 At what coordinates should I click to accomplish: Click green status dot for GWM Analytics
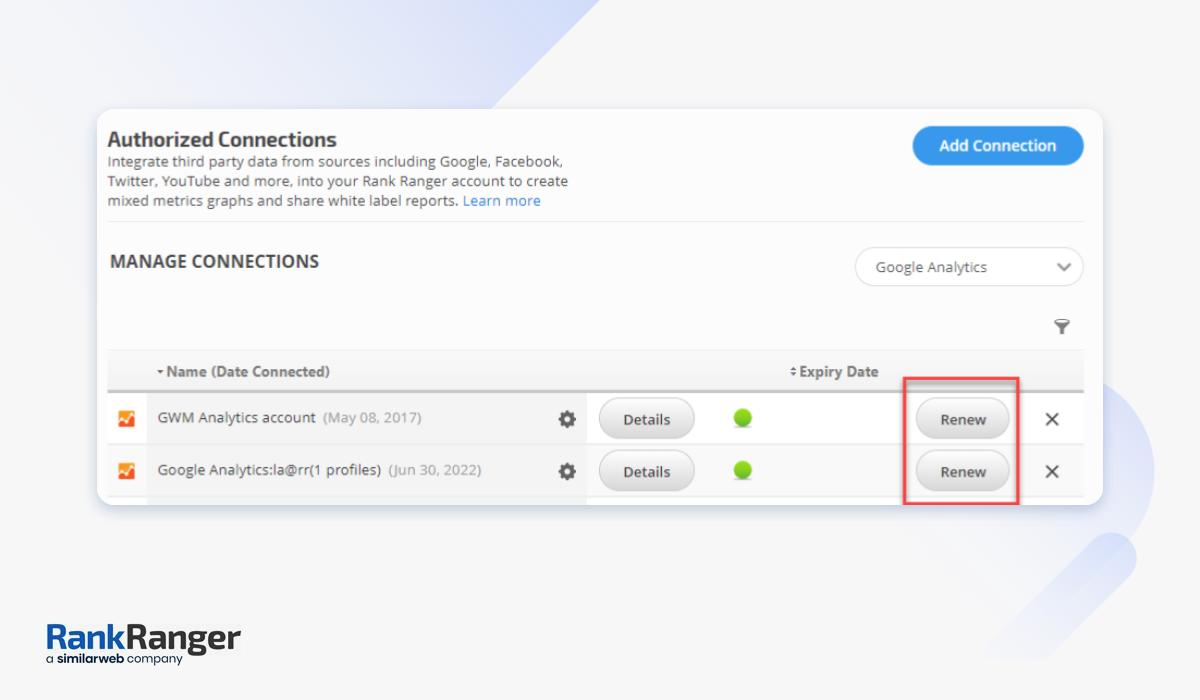(x=742, y=418)
